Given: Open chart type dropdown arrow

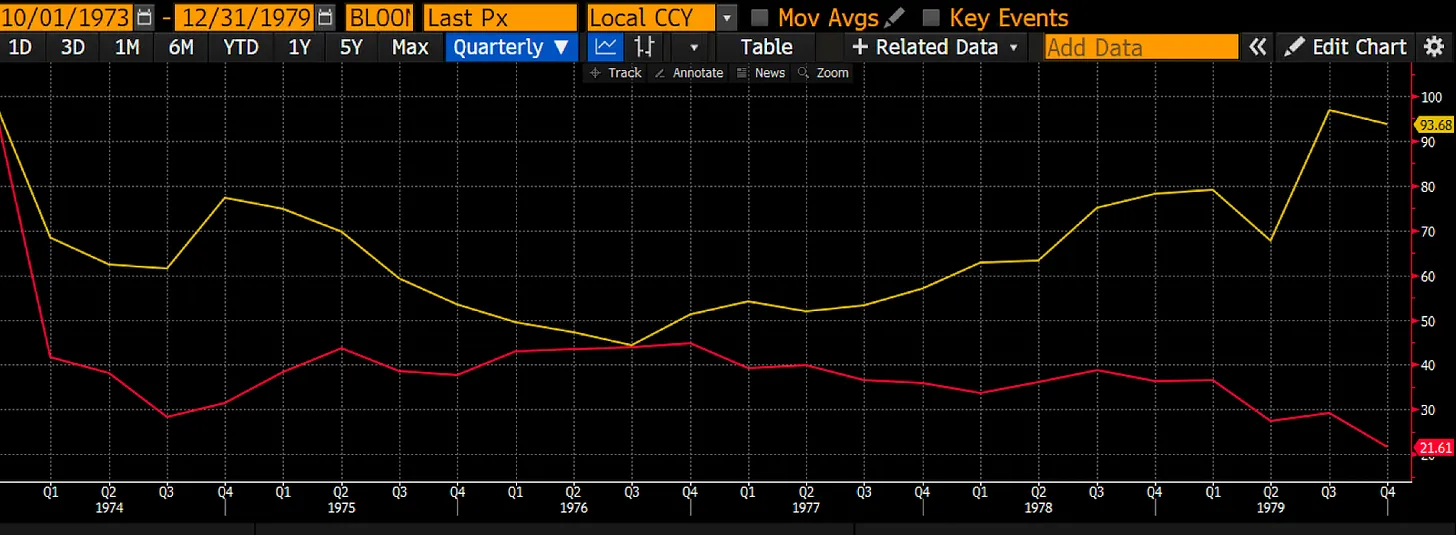Looking at the screenshot, I should coord(692,47).
